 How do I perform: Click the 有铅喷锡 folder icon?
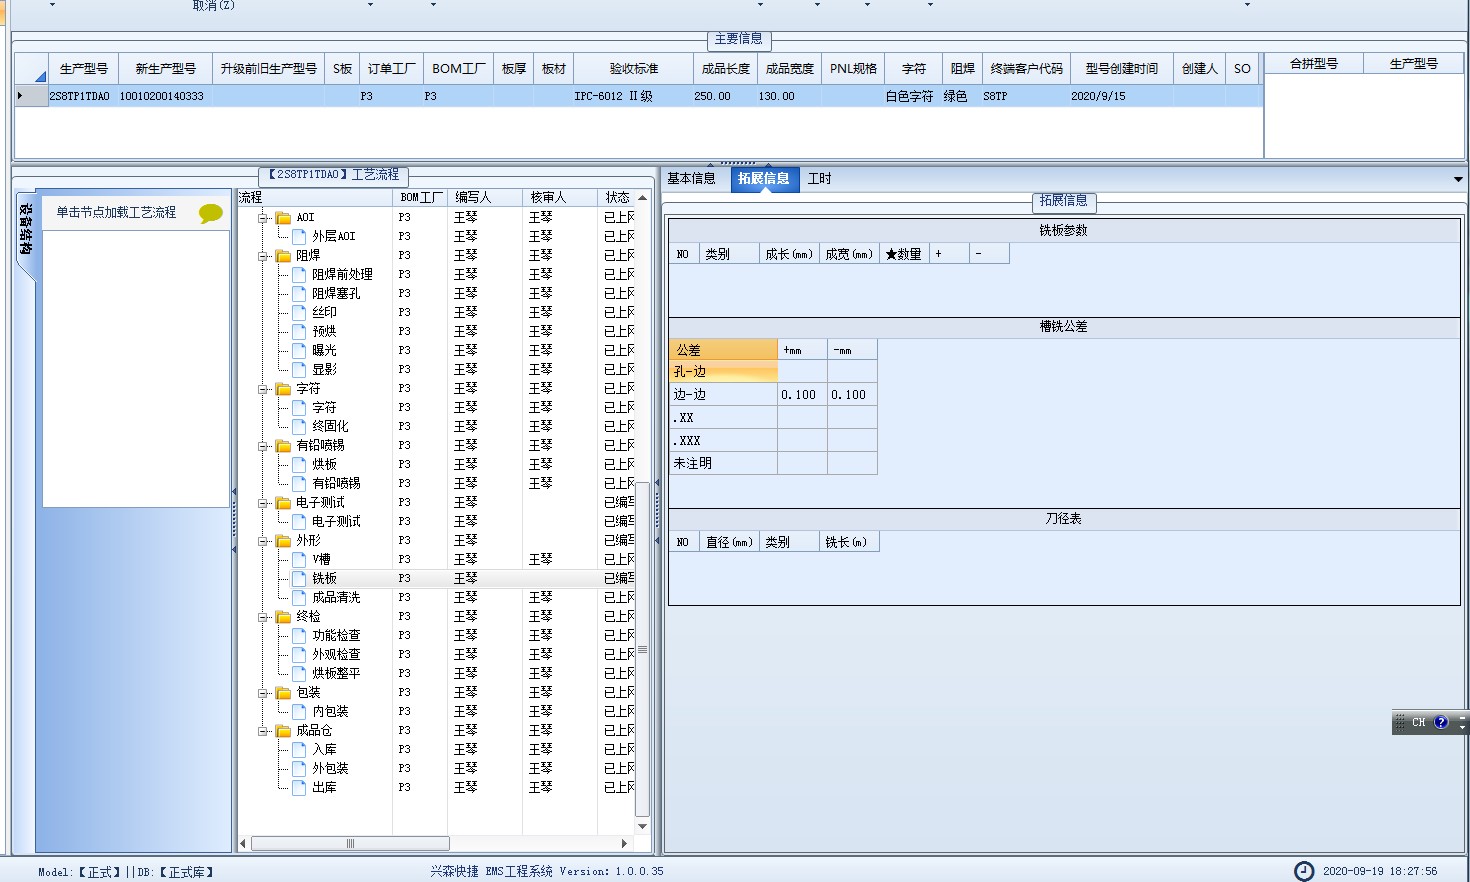pyautogui.click(x=283, y=445)
